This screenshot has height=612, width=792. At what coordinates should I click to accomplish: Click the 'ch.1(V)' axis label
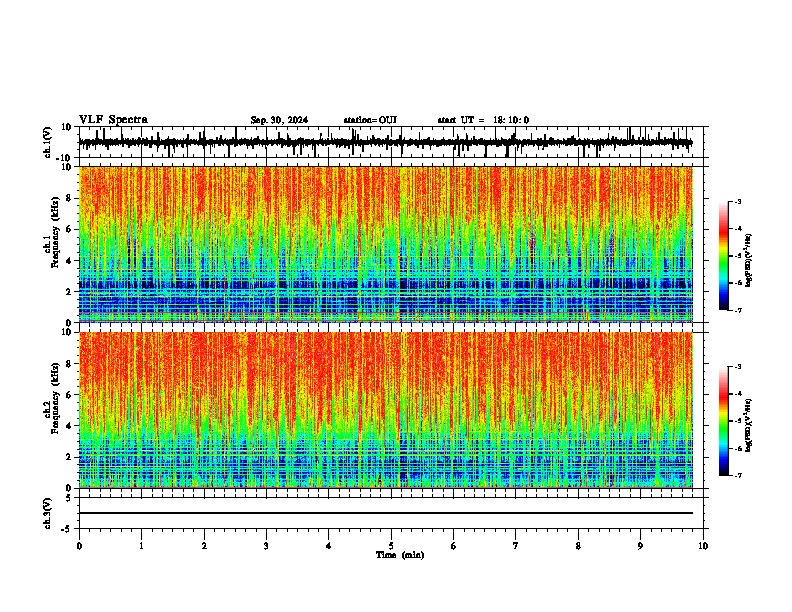48,142
